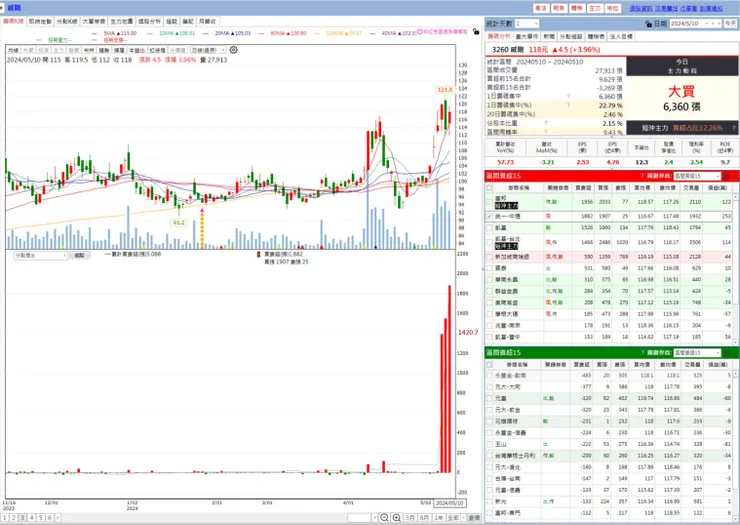
Task: Switch to 即時走勢 tab
Action: (x=40, y=21)
